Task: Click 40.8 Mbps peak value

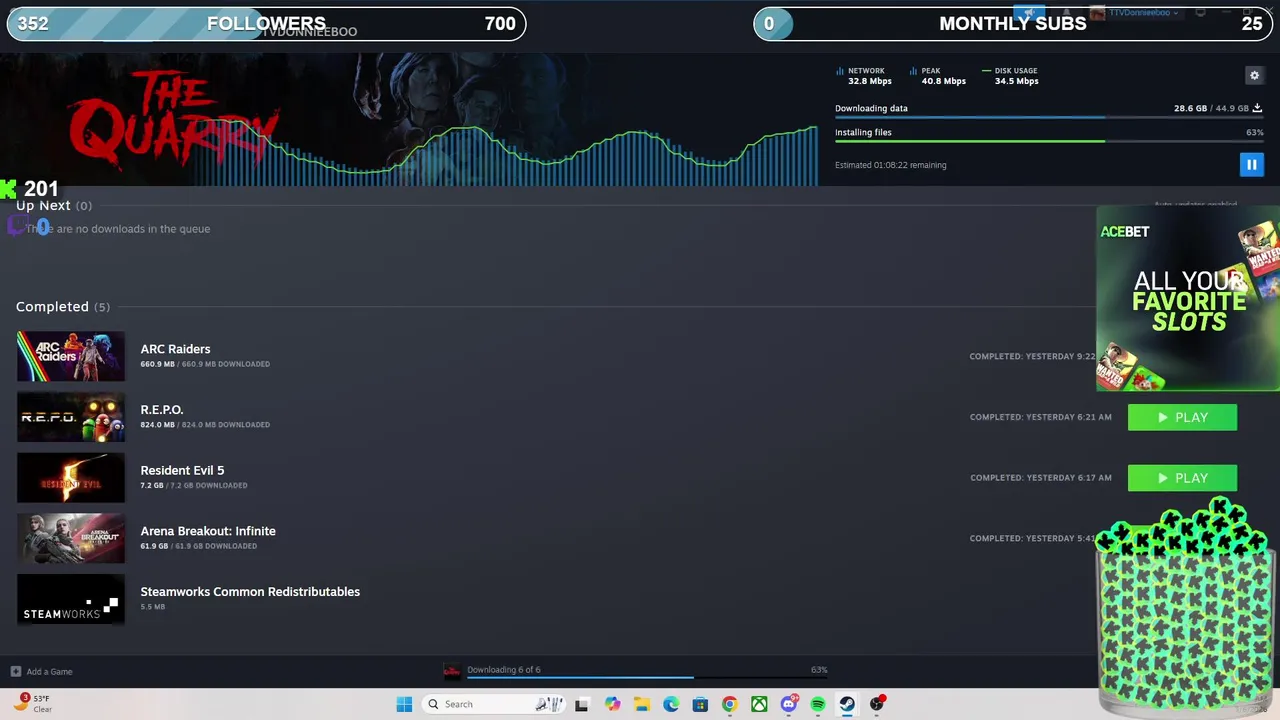Action: 944,81
